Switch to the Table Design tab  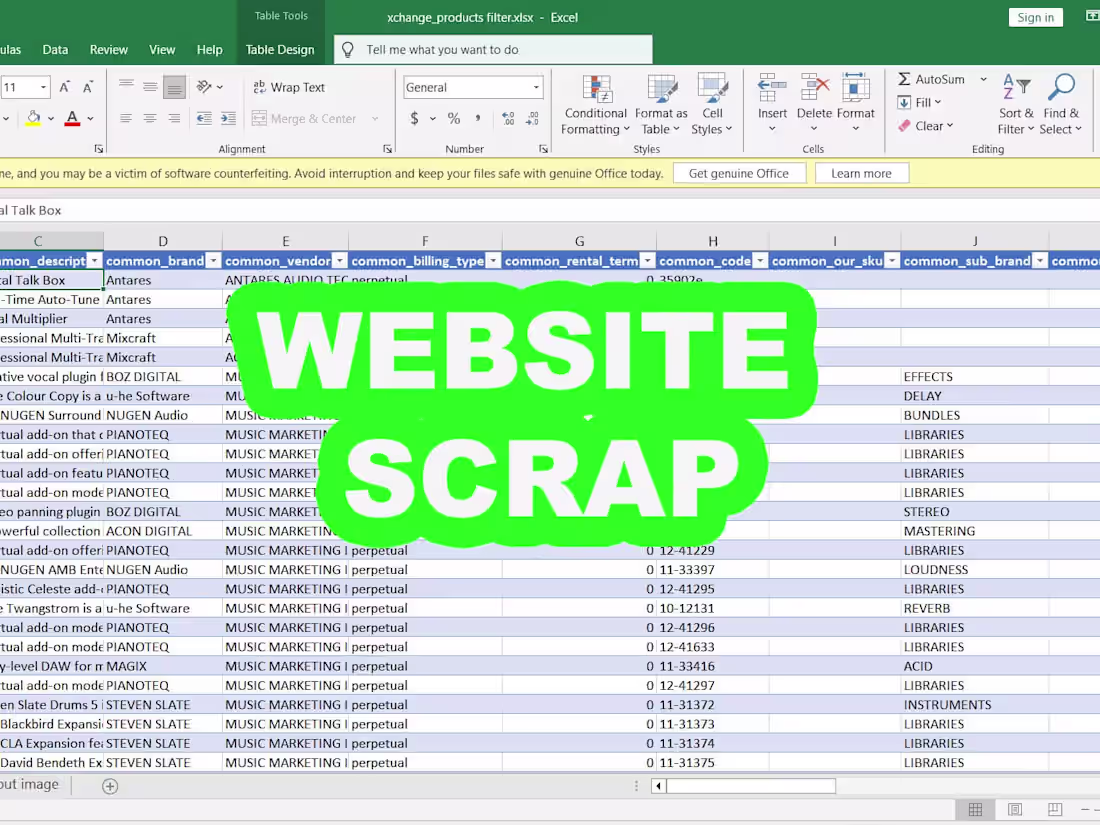[x=279, y=49]
